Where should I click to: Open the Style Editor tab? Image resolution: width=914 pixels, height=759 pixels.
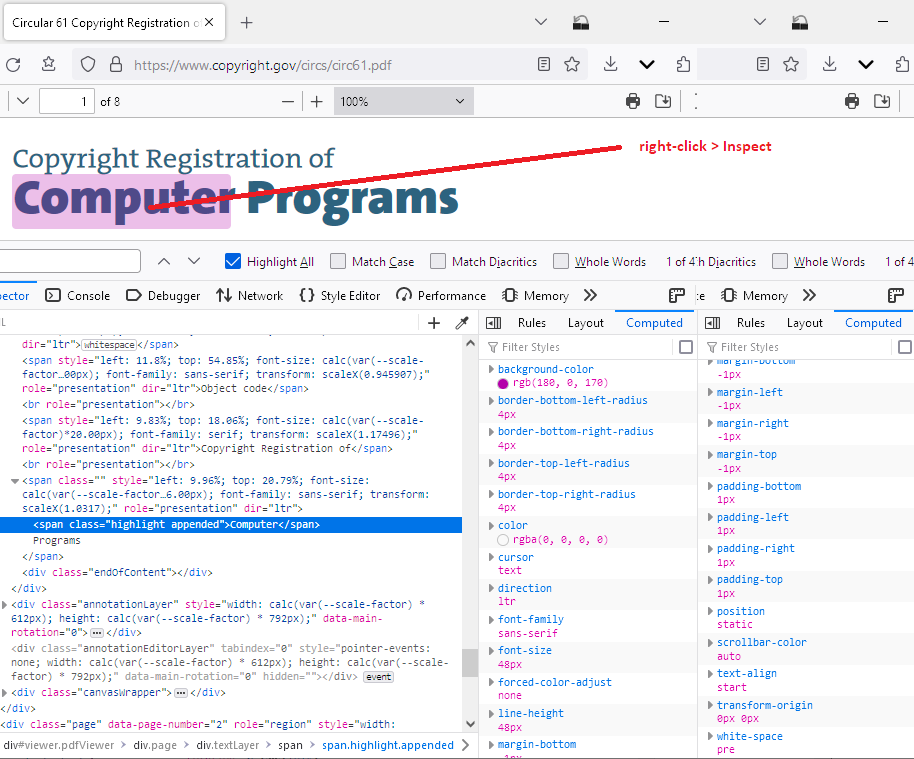click(x=340, y=295)
